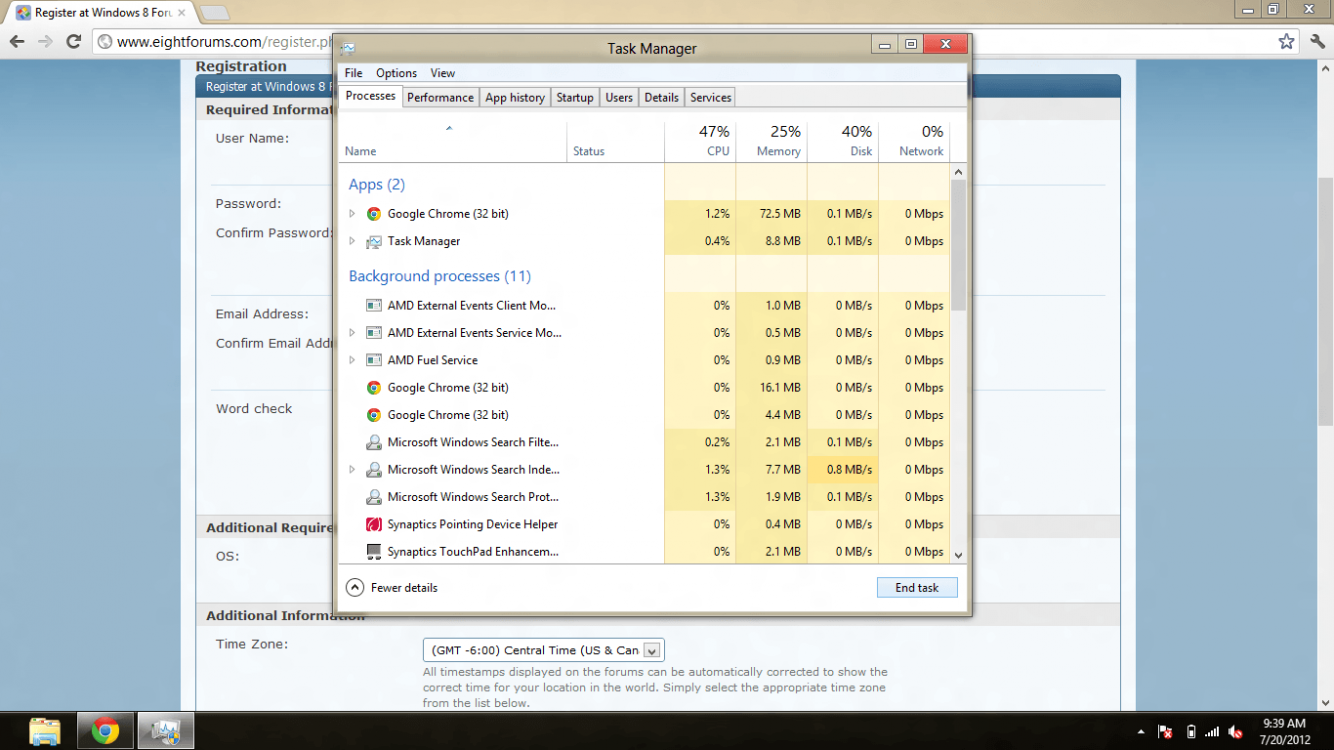
Task: Select the Apps (2) group heading
Action: click(x=377, y=185)
